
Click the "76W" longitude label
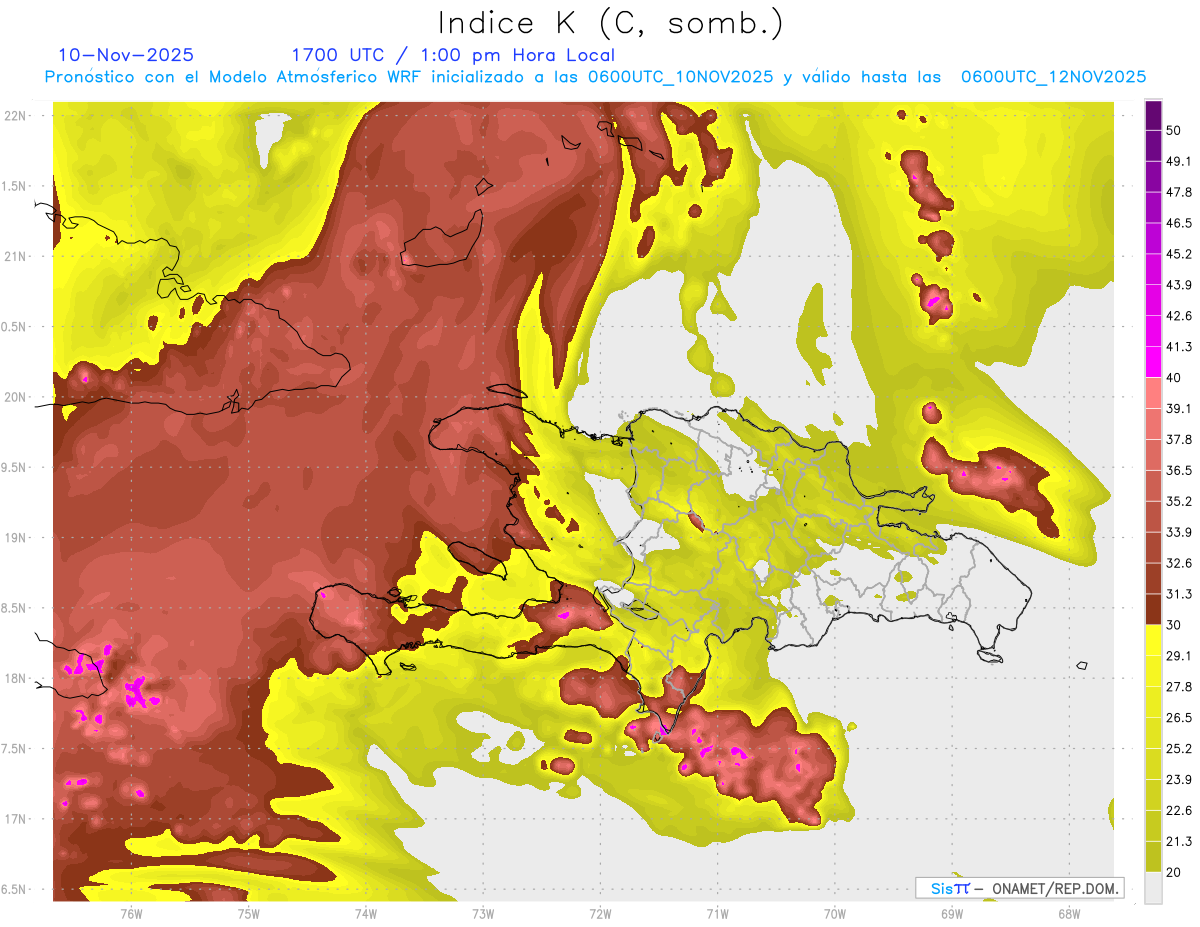coord(131,914)
